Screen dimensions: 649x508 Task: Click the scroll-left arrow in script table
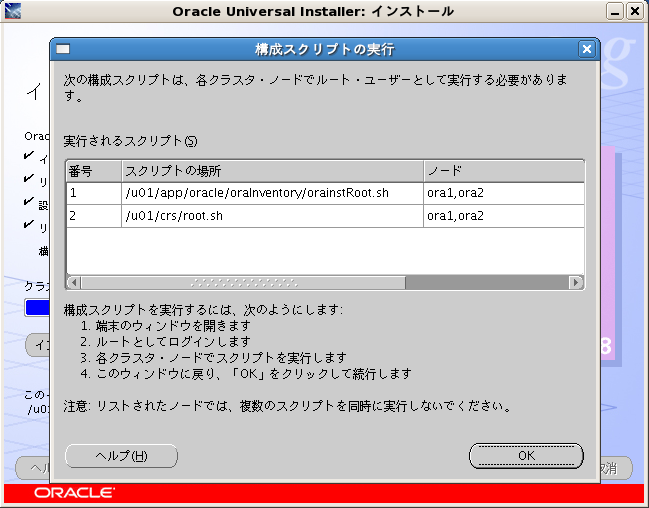74,282
